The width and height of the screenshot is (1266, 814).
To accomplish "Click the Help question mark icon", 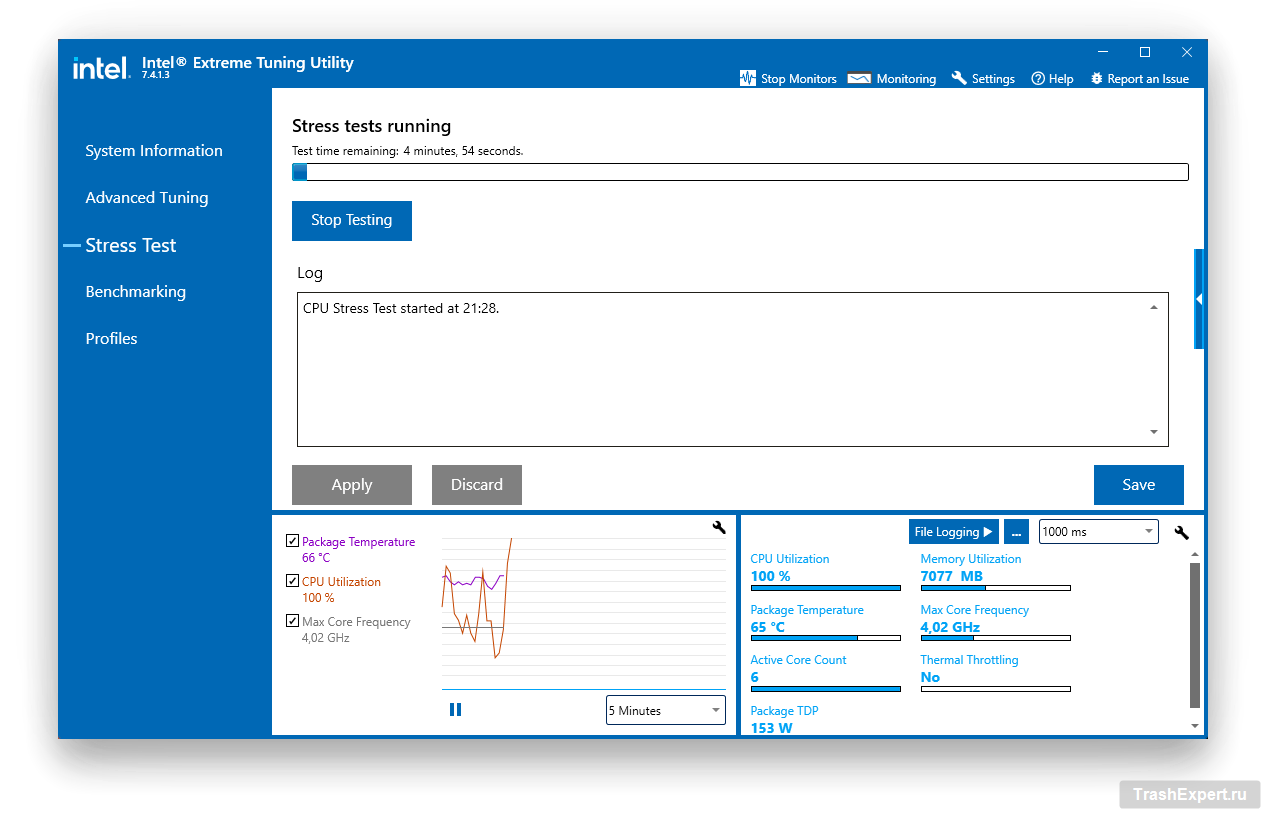I will pos(1038,78).
